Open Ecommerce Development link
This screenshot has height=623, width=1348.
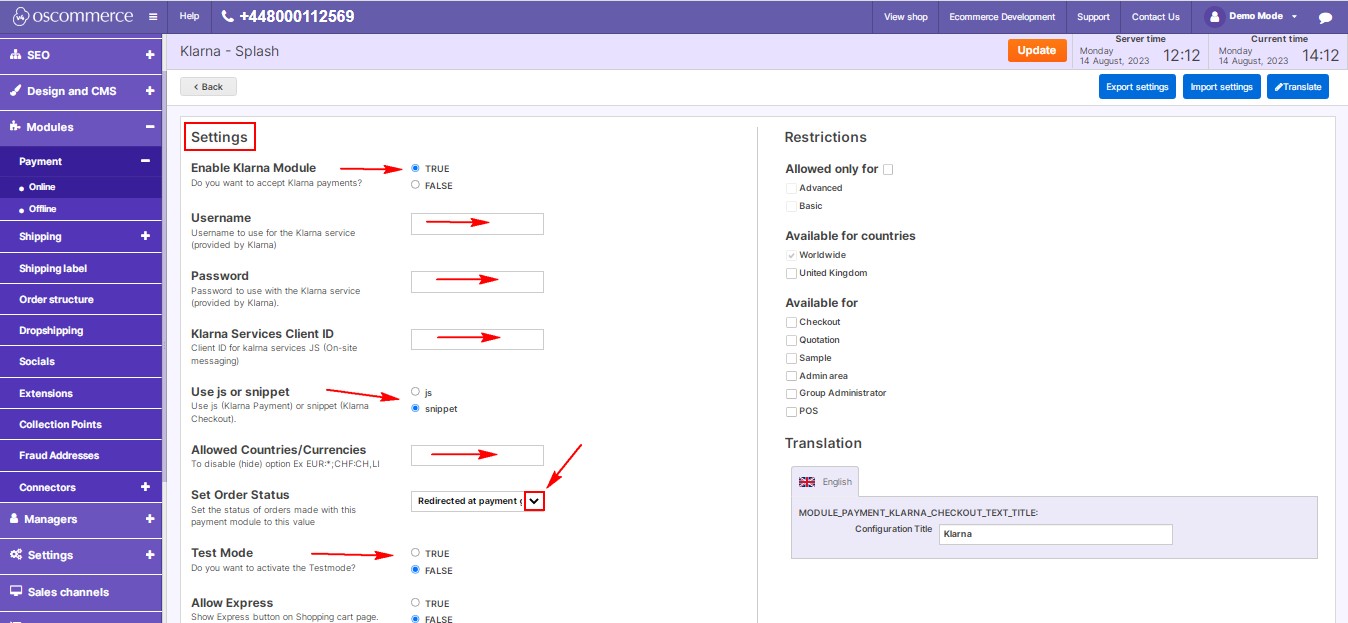click(x=1002, y=17)
